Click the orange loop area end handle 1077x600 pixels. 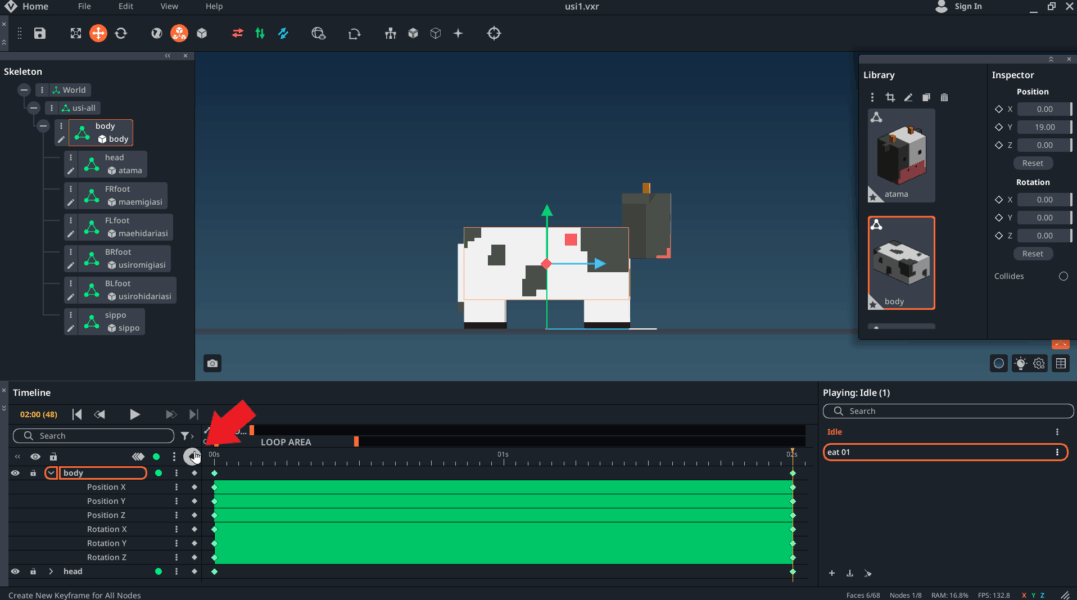pyautogui.click(x=356, y=441)
